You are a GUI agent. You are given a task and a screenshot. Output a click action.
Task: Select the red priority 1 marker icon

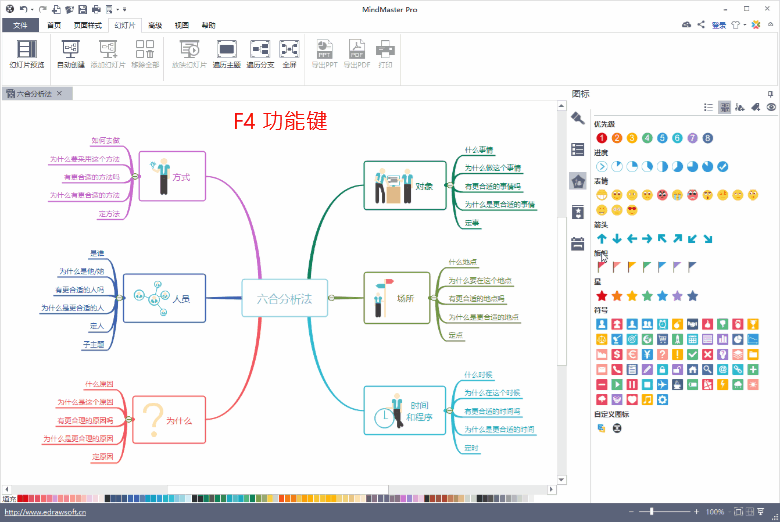click(x=602, y=138)
